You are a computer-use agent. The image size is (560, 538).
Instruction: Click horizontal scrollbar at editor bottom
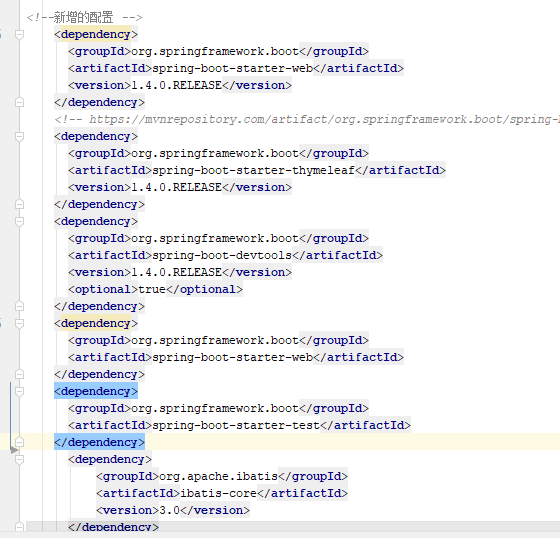click(x=293, y=526)
